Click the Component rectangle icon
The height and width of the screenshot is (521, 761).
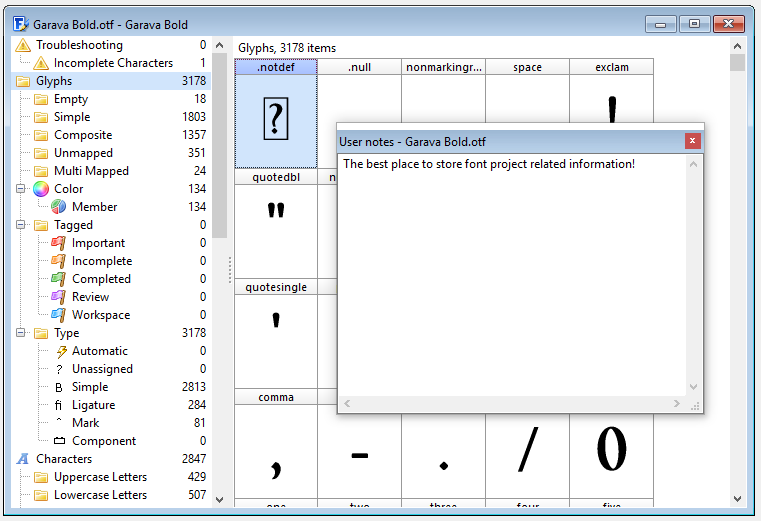59,441
